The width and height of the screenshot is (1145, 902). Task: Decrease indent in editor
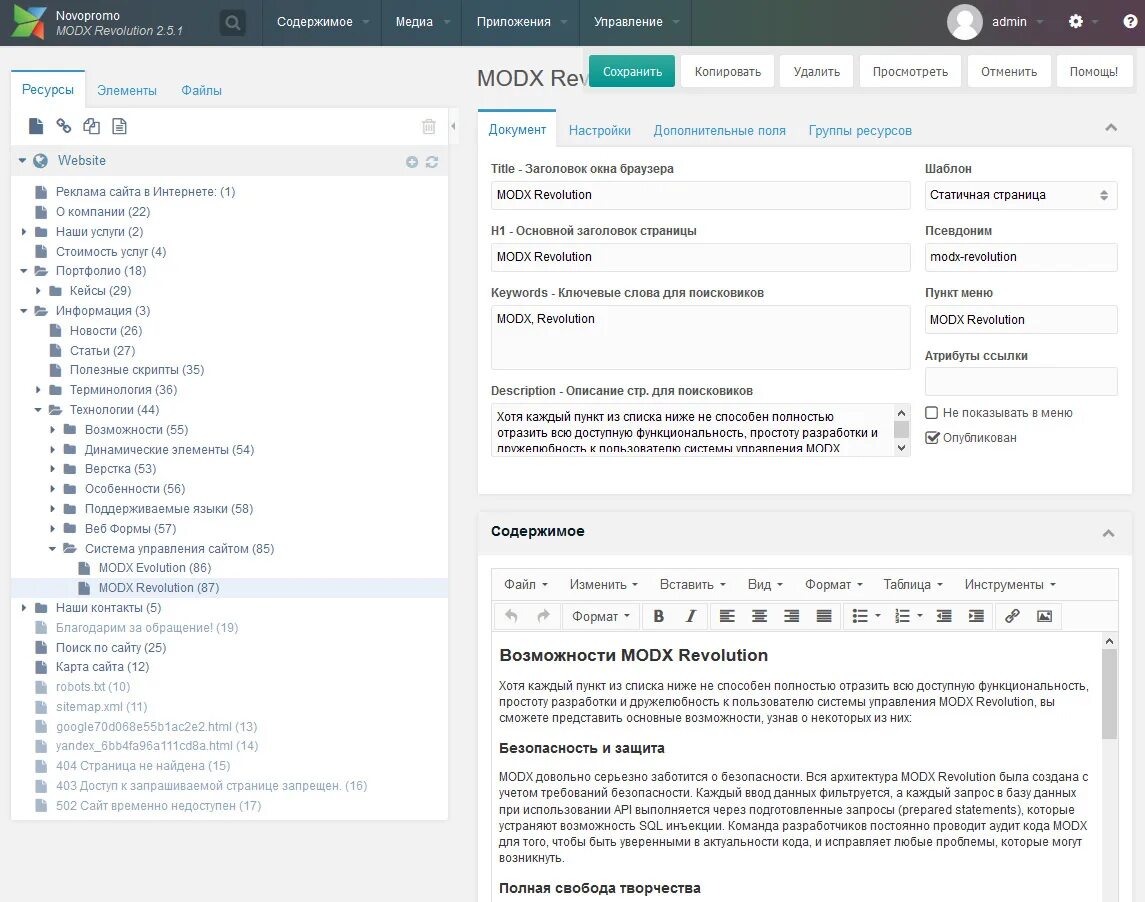[944, 616]
